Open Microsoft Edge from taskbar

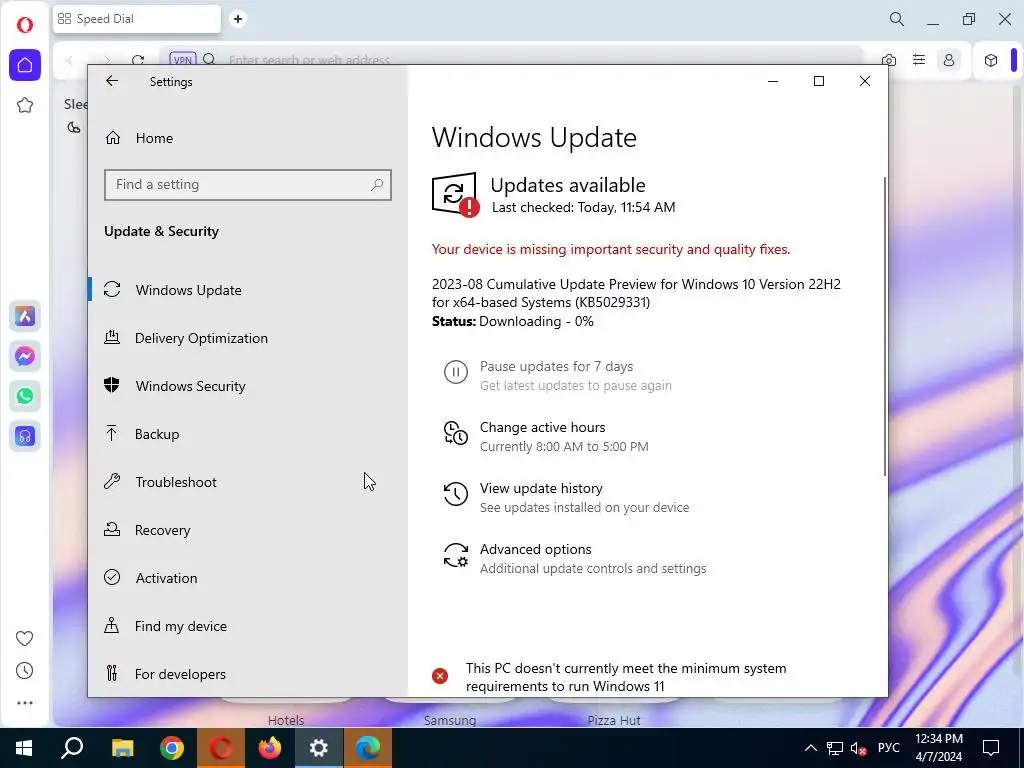(368, 748)
